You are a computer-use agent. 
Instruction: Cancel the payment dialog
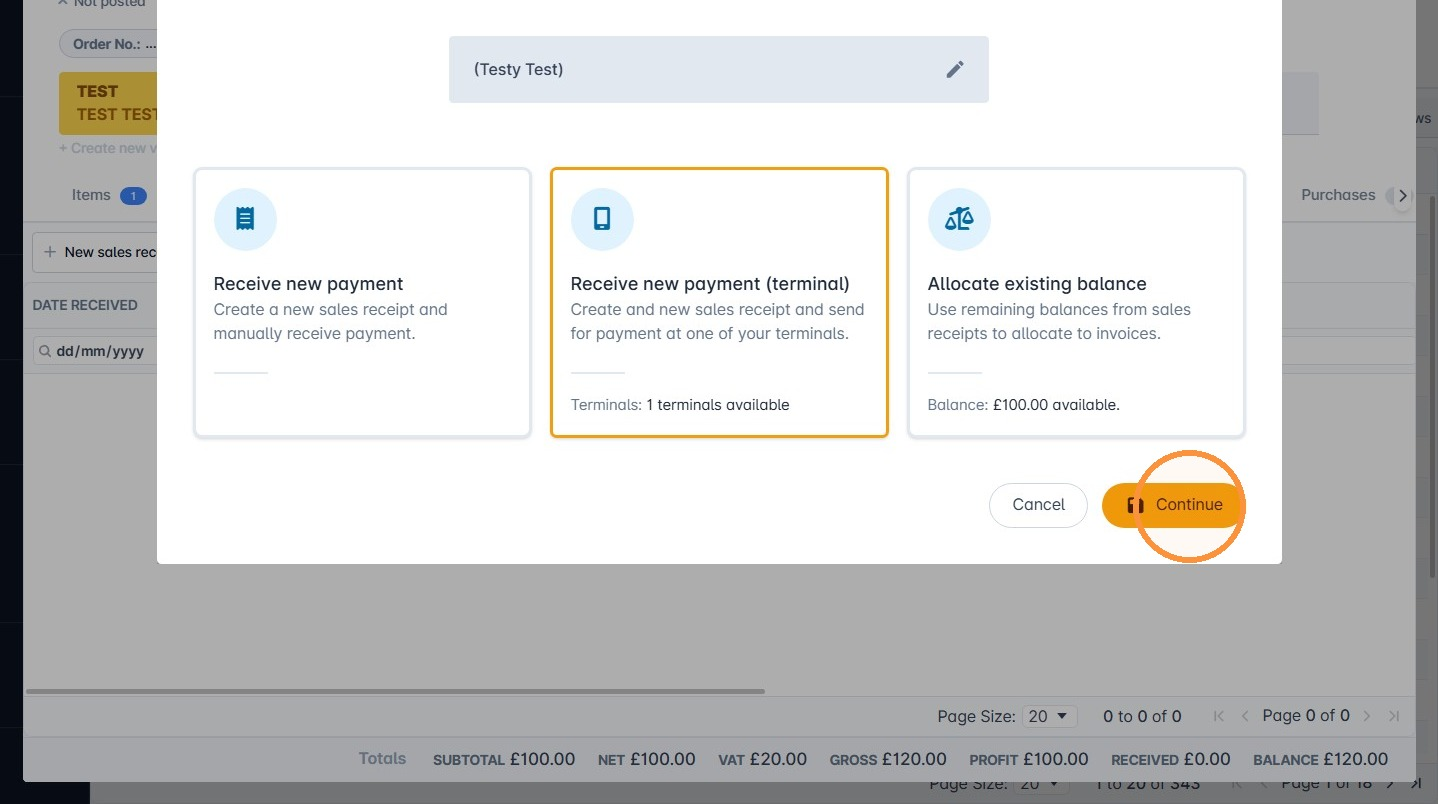pyautogui.click(x=1038, y=505)
